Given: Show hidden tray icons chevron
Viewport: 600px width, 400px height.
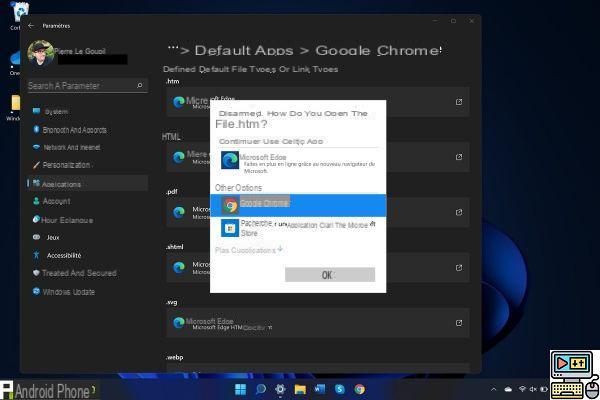Looking at the screenshot, I should pyautogui.click(x=494, y=389).
